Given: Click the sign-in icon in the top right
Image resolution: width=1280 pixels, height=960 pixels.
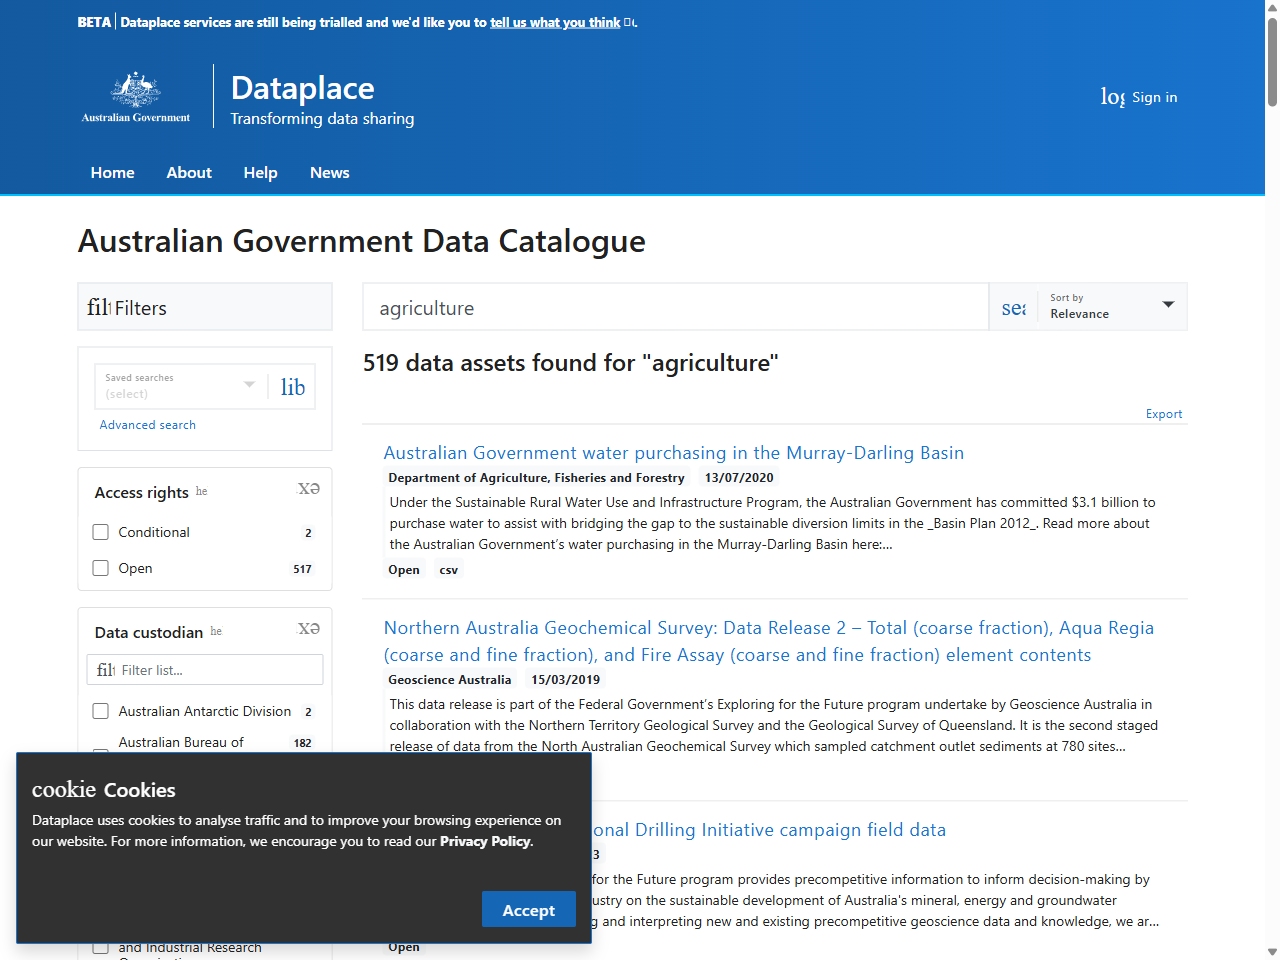Looking at the screenshot, I should (x=1112, y=96).
